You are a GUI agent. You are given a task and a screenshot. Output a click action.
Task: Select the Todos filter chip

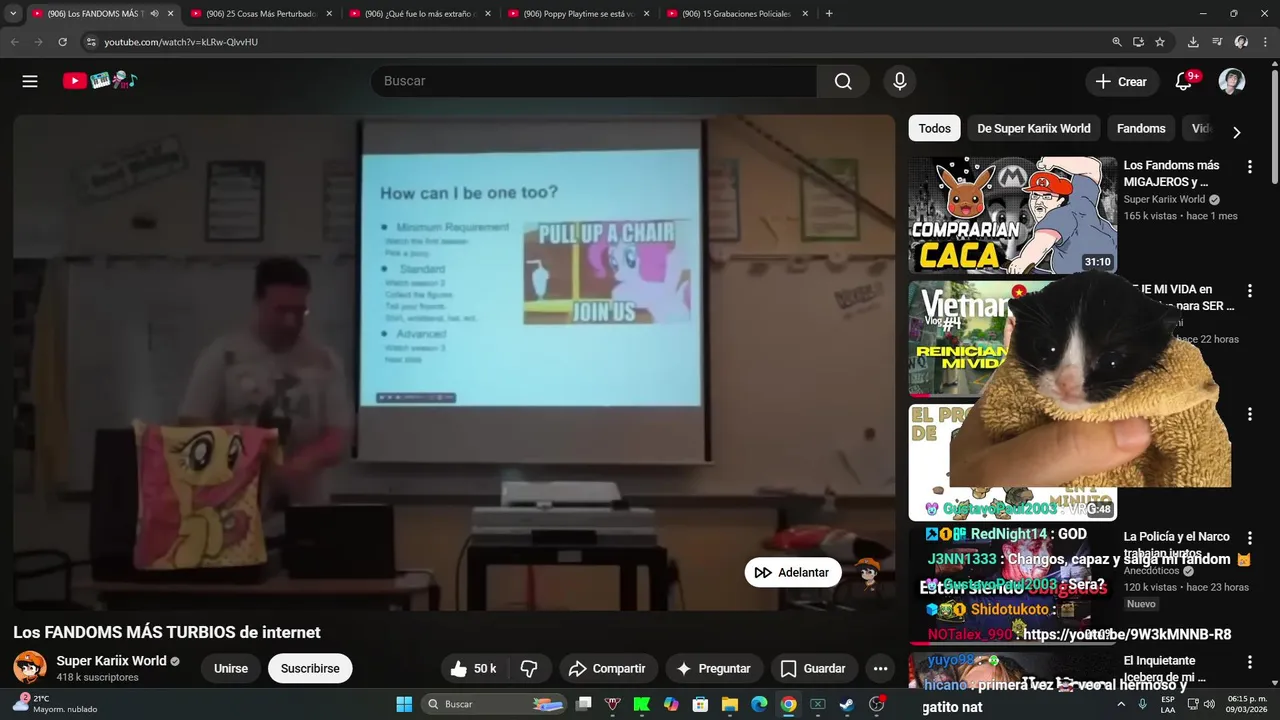(x=934, y=128)
